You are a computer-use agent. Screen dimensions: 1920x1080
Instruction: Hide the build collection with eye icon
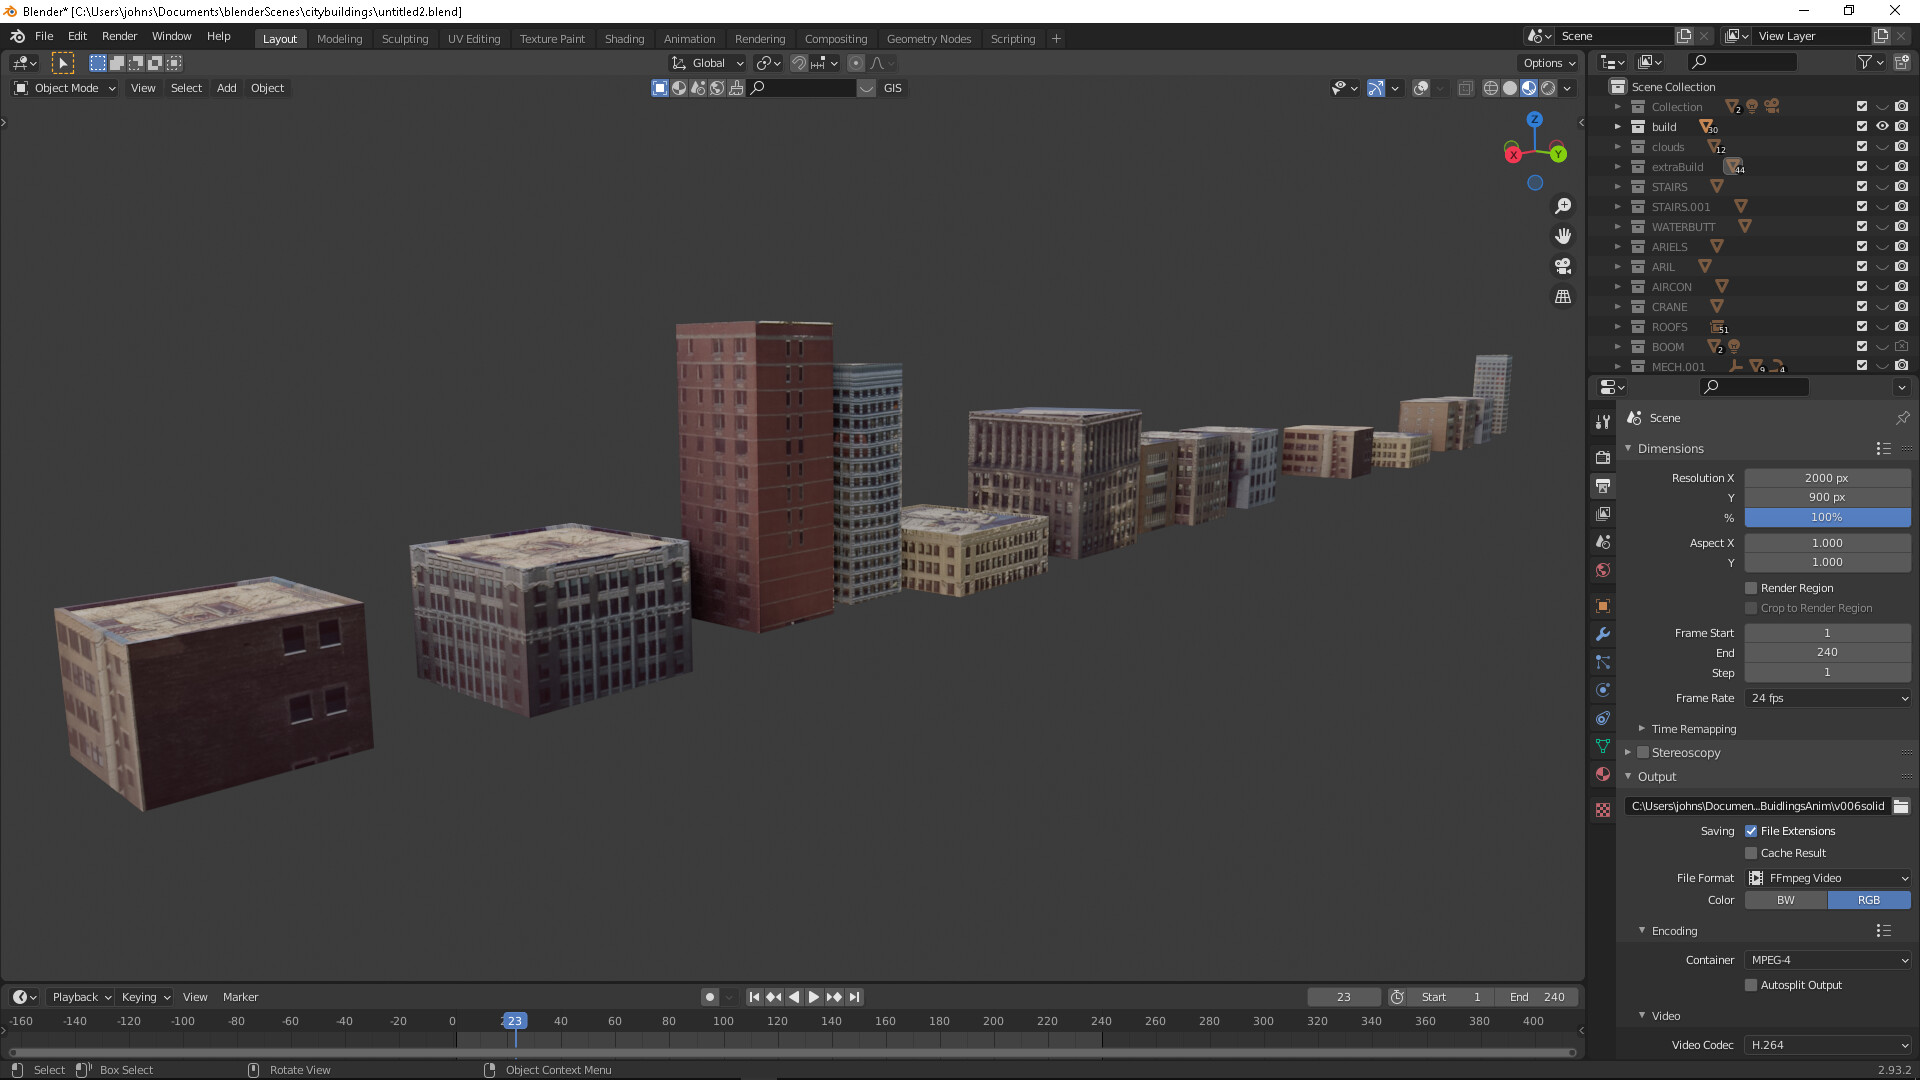1882,127
